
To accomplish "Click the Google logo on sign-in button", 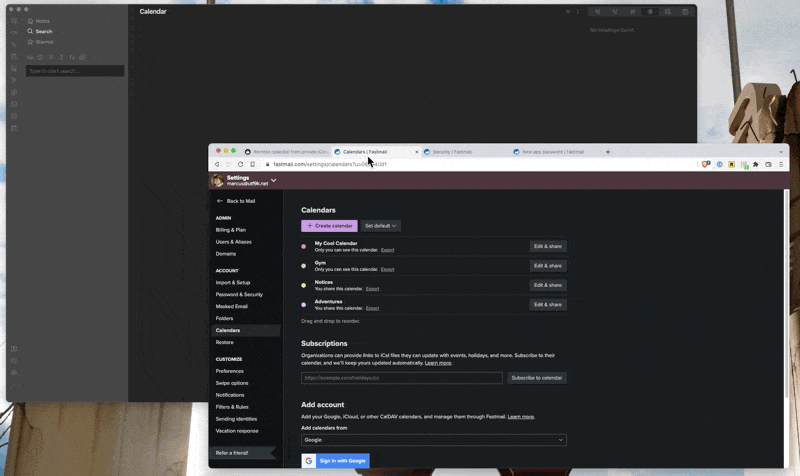I will [x=309, y=461].
